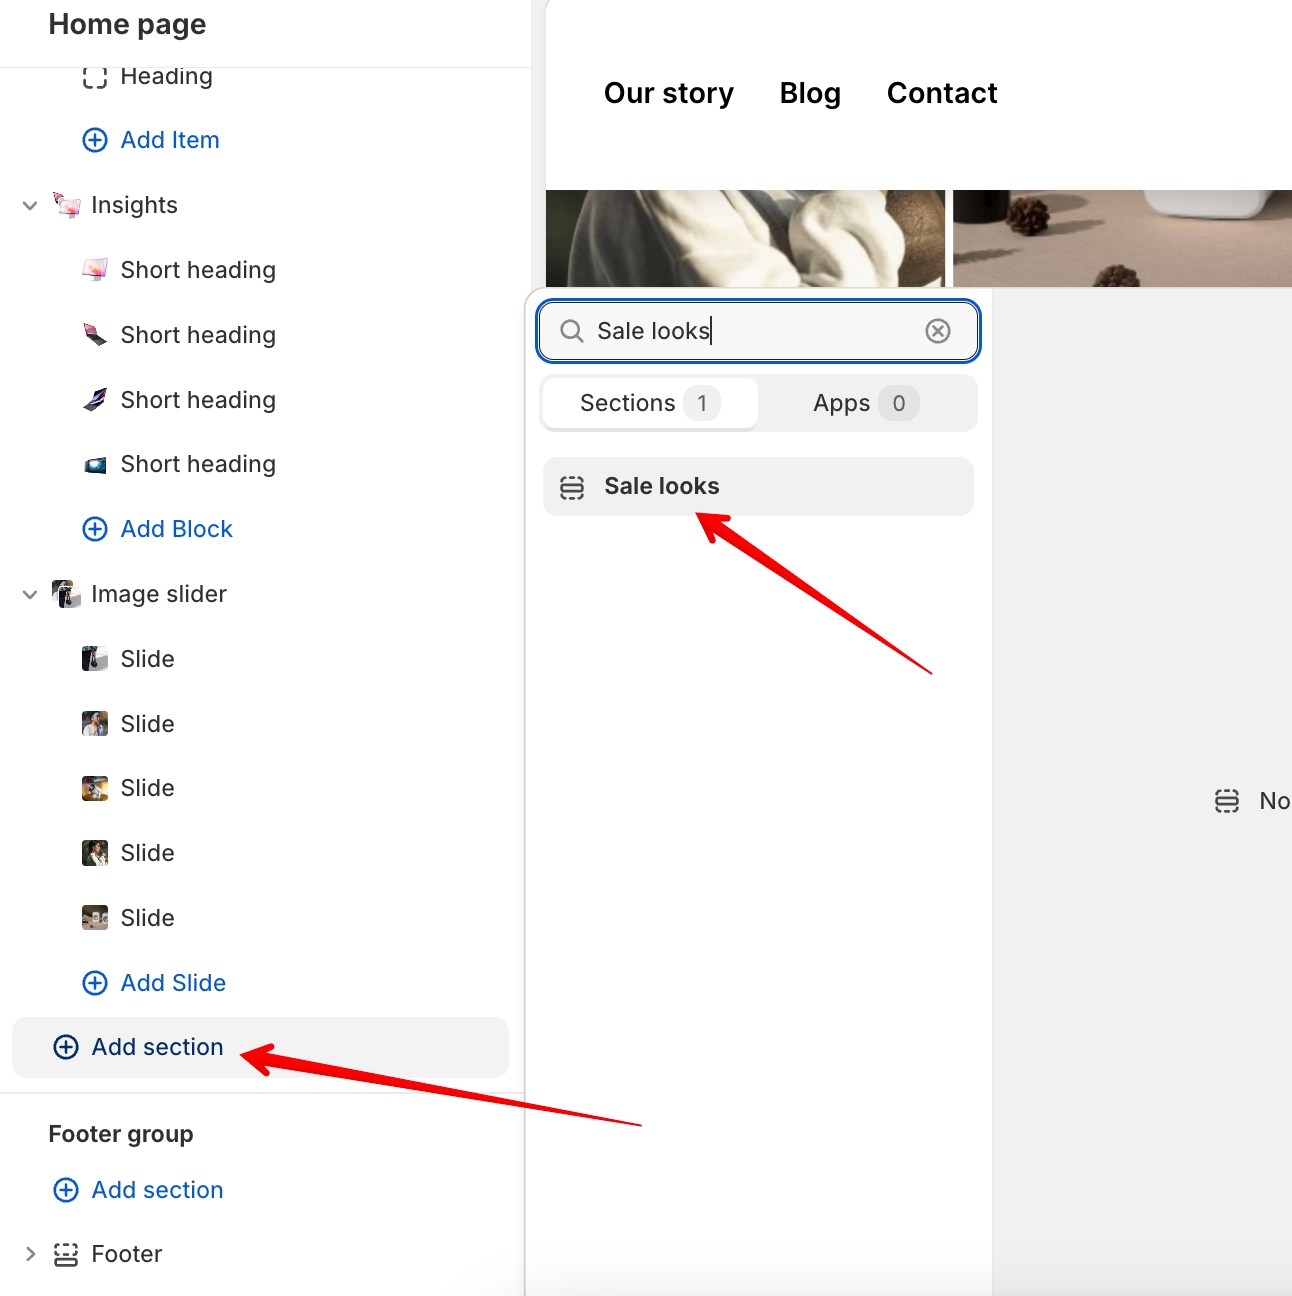The height and width of the screenshot is (1296, 1292).
Task: Click Add section below Image slider
Action: pos(157,1047)
